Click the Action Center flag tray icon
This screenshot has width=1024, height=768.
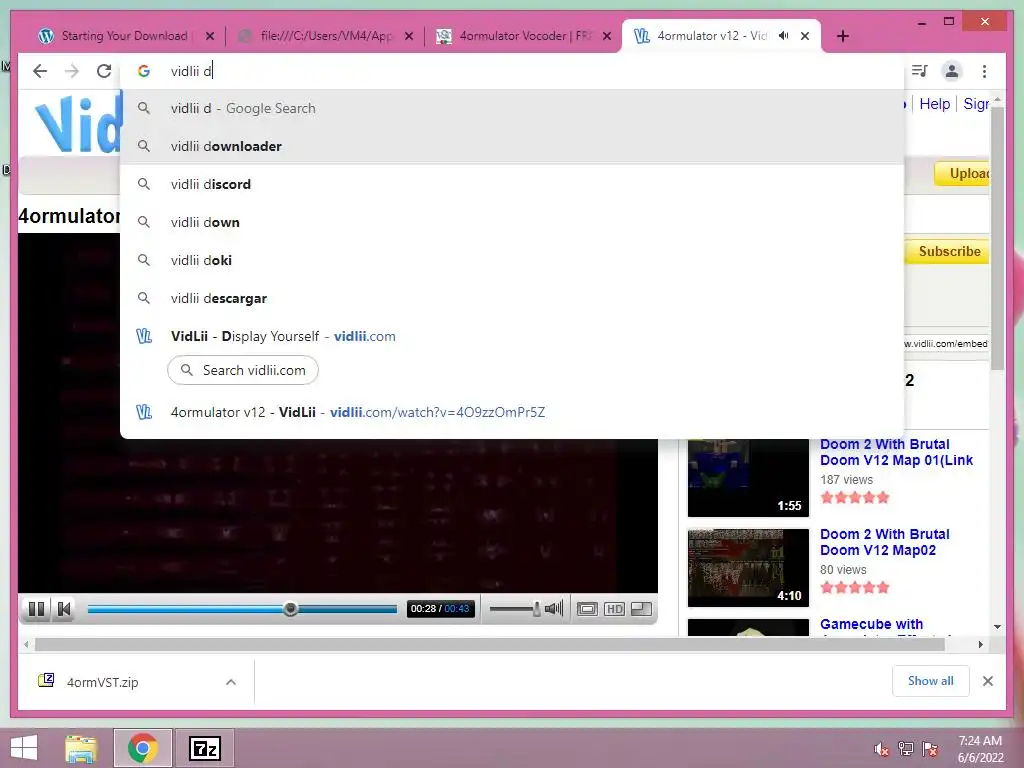930,749
